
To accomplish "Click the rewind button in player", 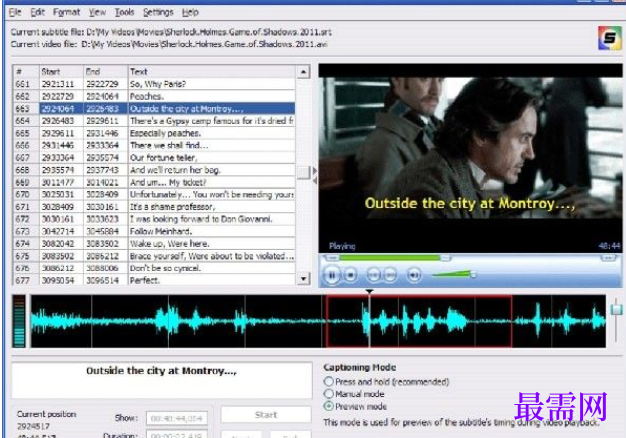I will 373,275.
